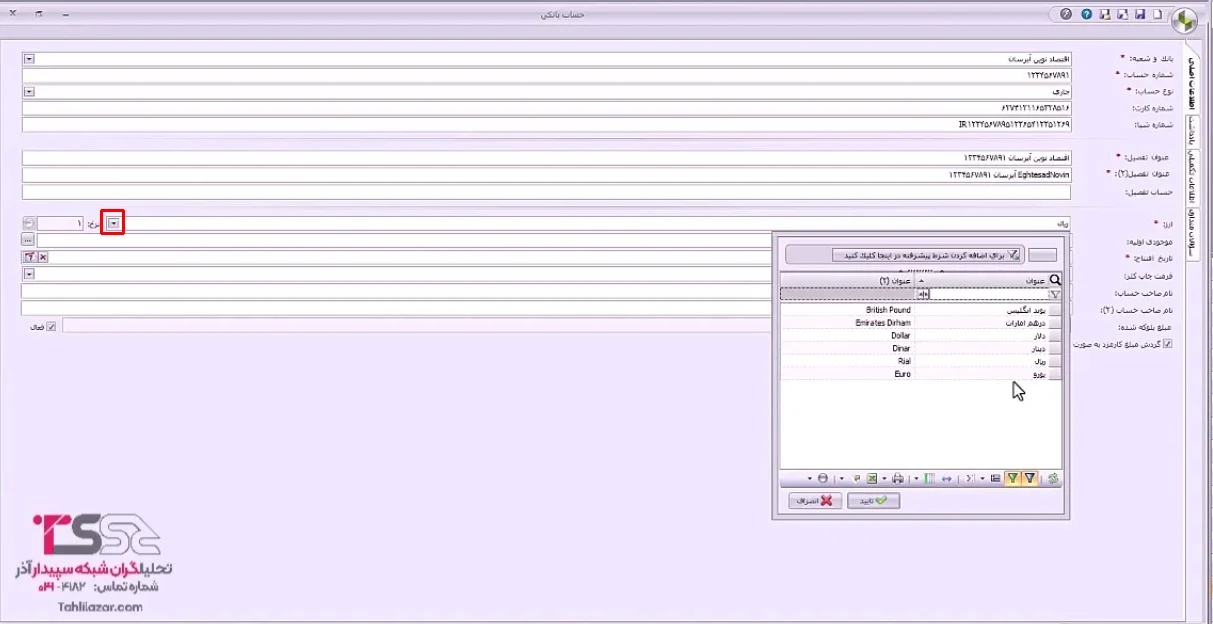The image size is (1213, 624).
Task: Click the sigma summary icon in grid toolbar
Action: (x=970, y=478)
